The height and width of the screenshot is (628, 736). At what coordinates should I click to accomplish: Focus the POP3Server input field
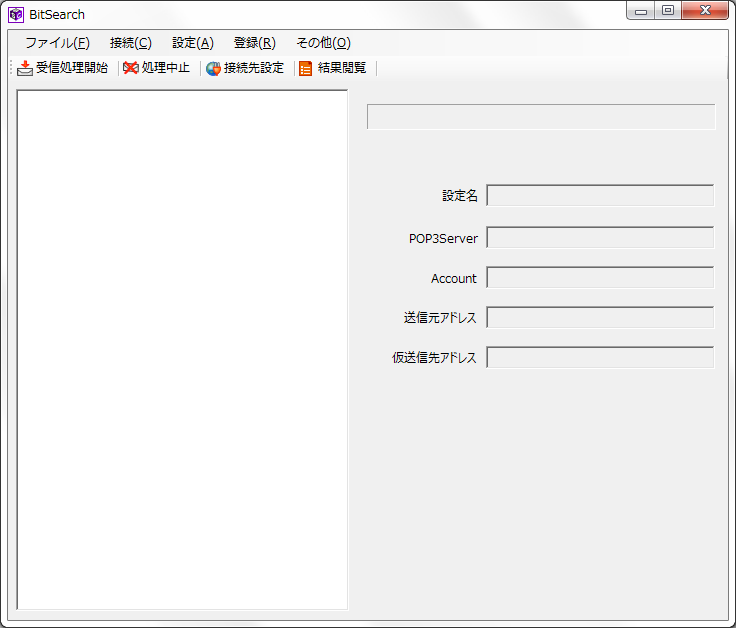(x=600, y=238)
